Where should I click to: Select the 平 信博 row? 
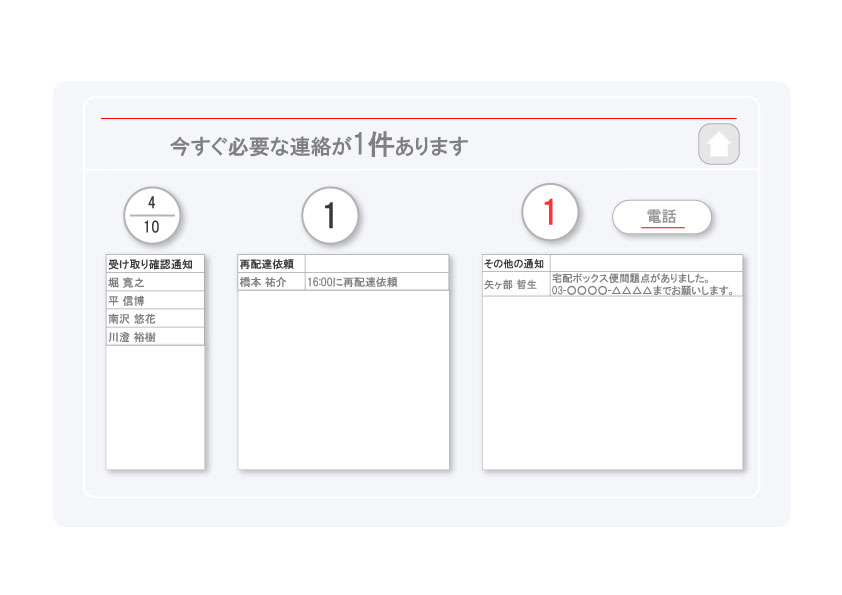coord(155,301)
